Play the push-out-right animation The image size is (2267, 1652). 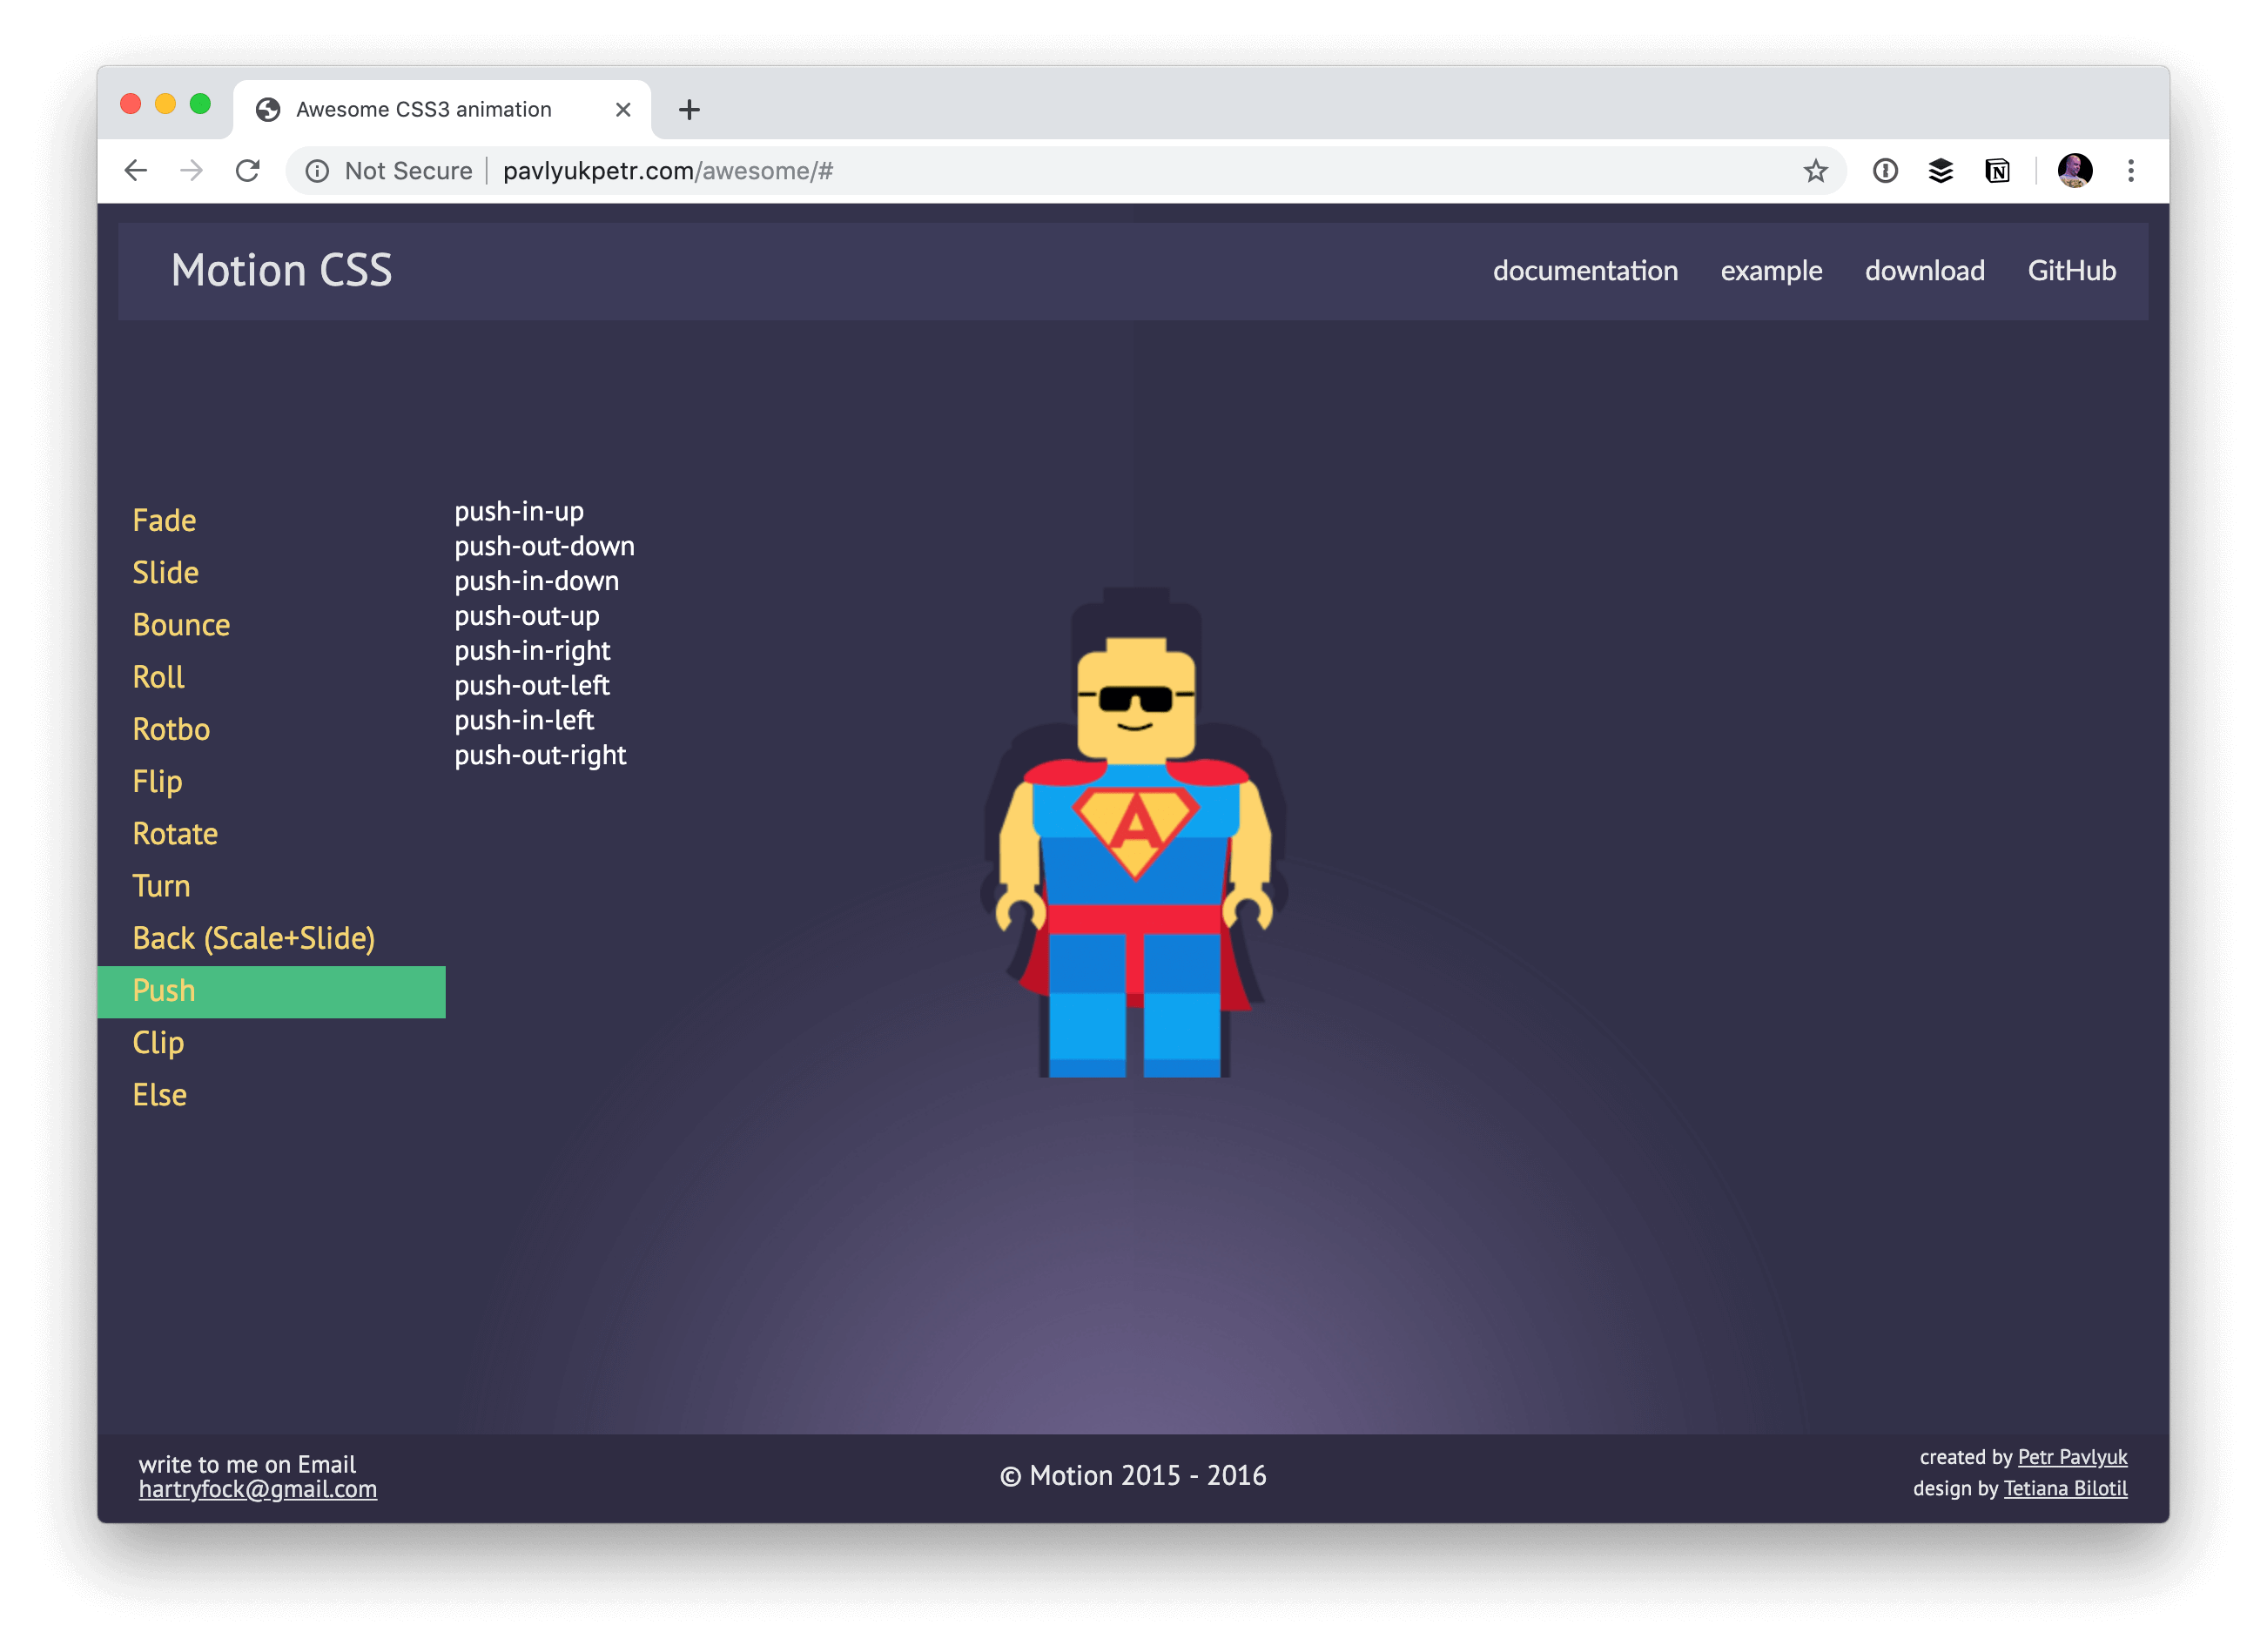(x=540, y=755)
